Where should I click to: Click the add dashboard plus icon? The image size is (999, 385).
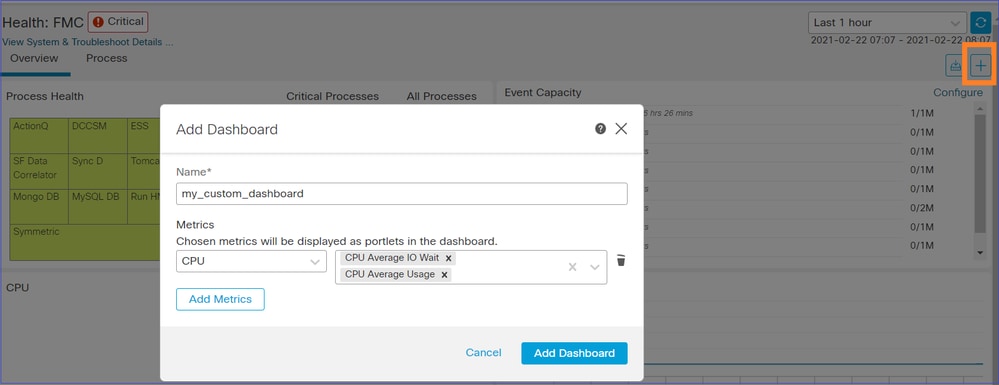pyautogui.click(x=981, y=65)
